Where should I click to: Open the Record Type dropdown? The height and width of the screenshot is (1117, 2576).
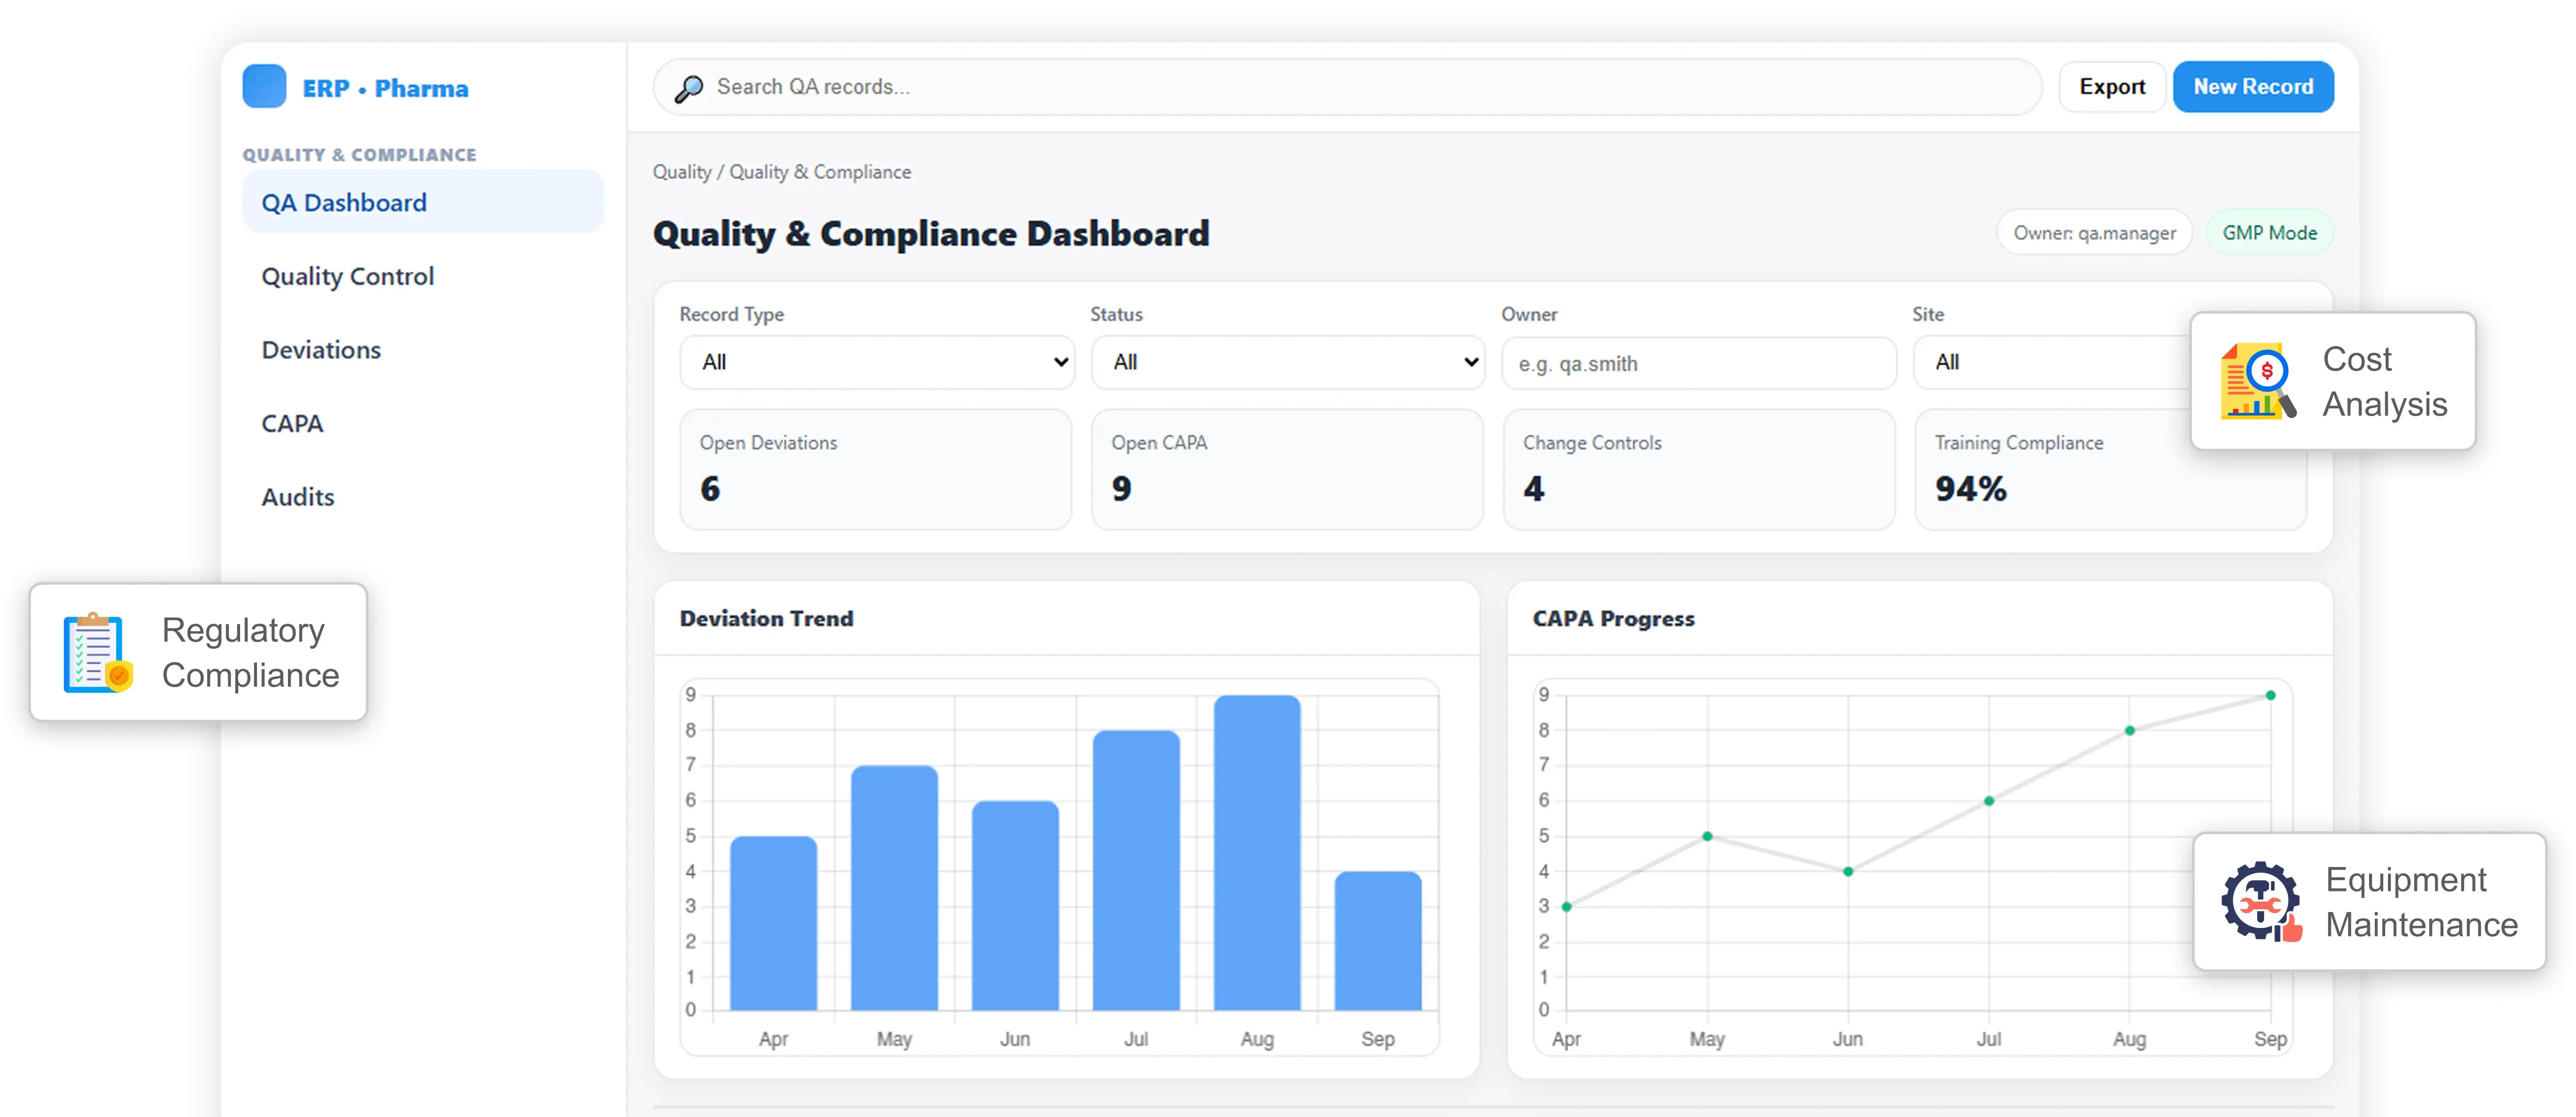876,362
